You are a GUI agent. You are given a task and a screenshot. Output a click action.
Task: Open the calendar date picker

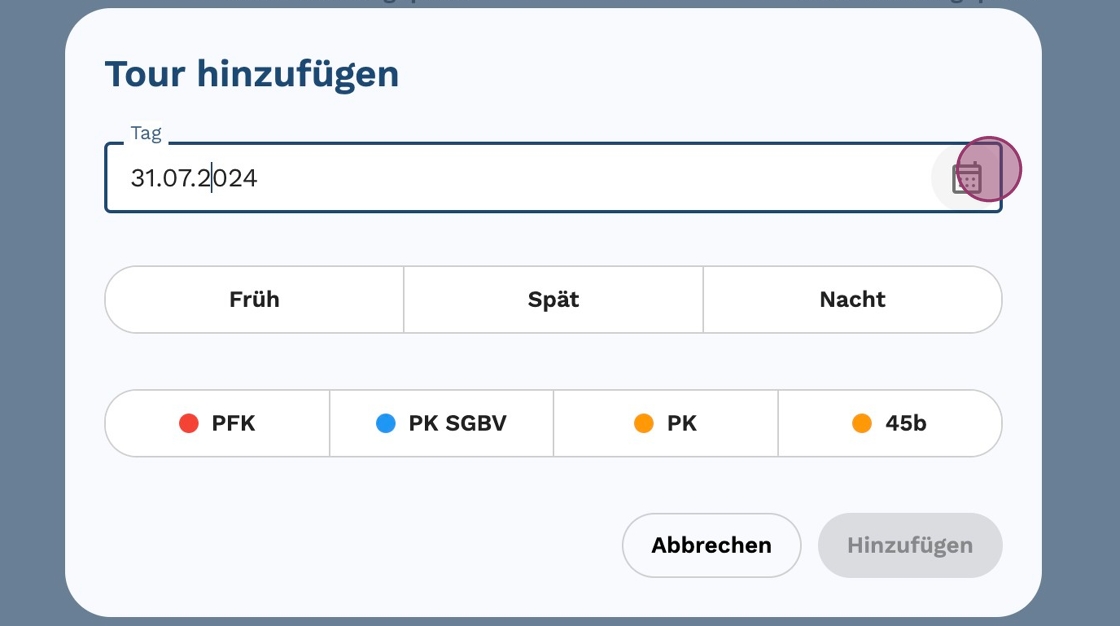pos(967,178)
